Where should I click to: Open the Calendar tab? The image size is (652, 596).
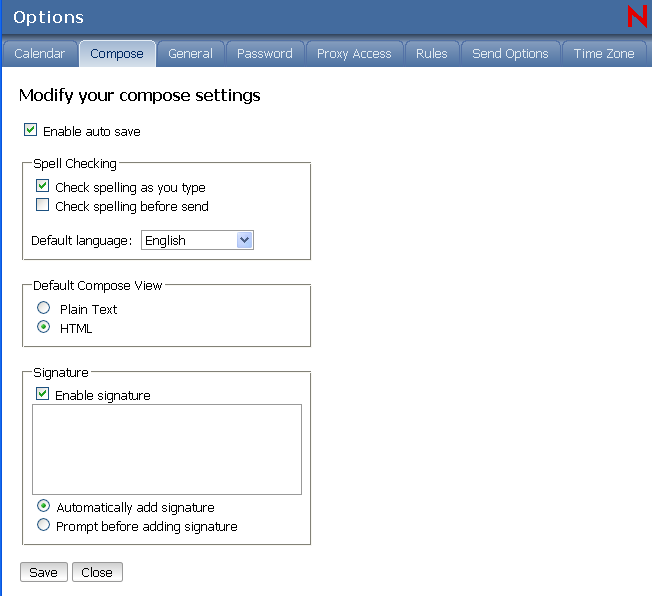click(40, 54)
